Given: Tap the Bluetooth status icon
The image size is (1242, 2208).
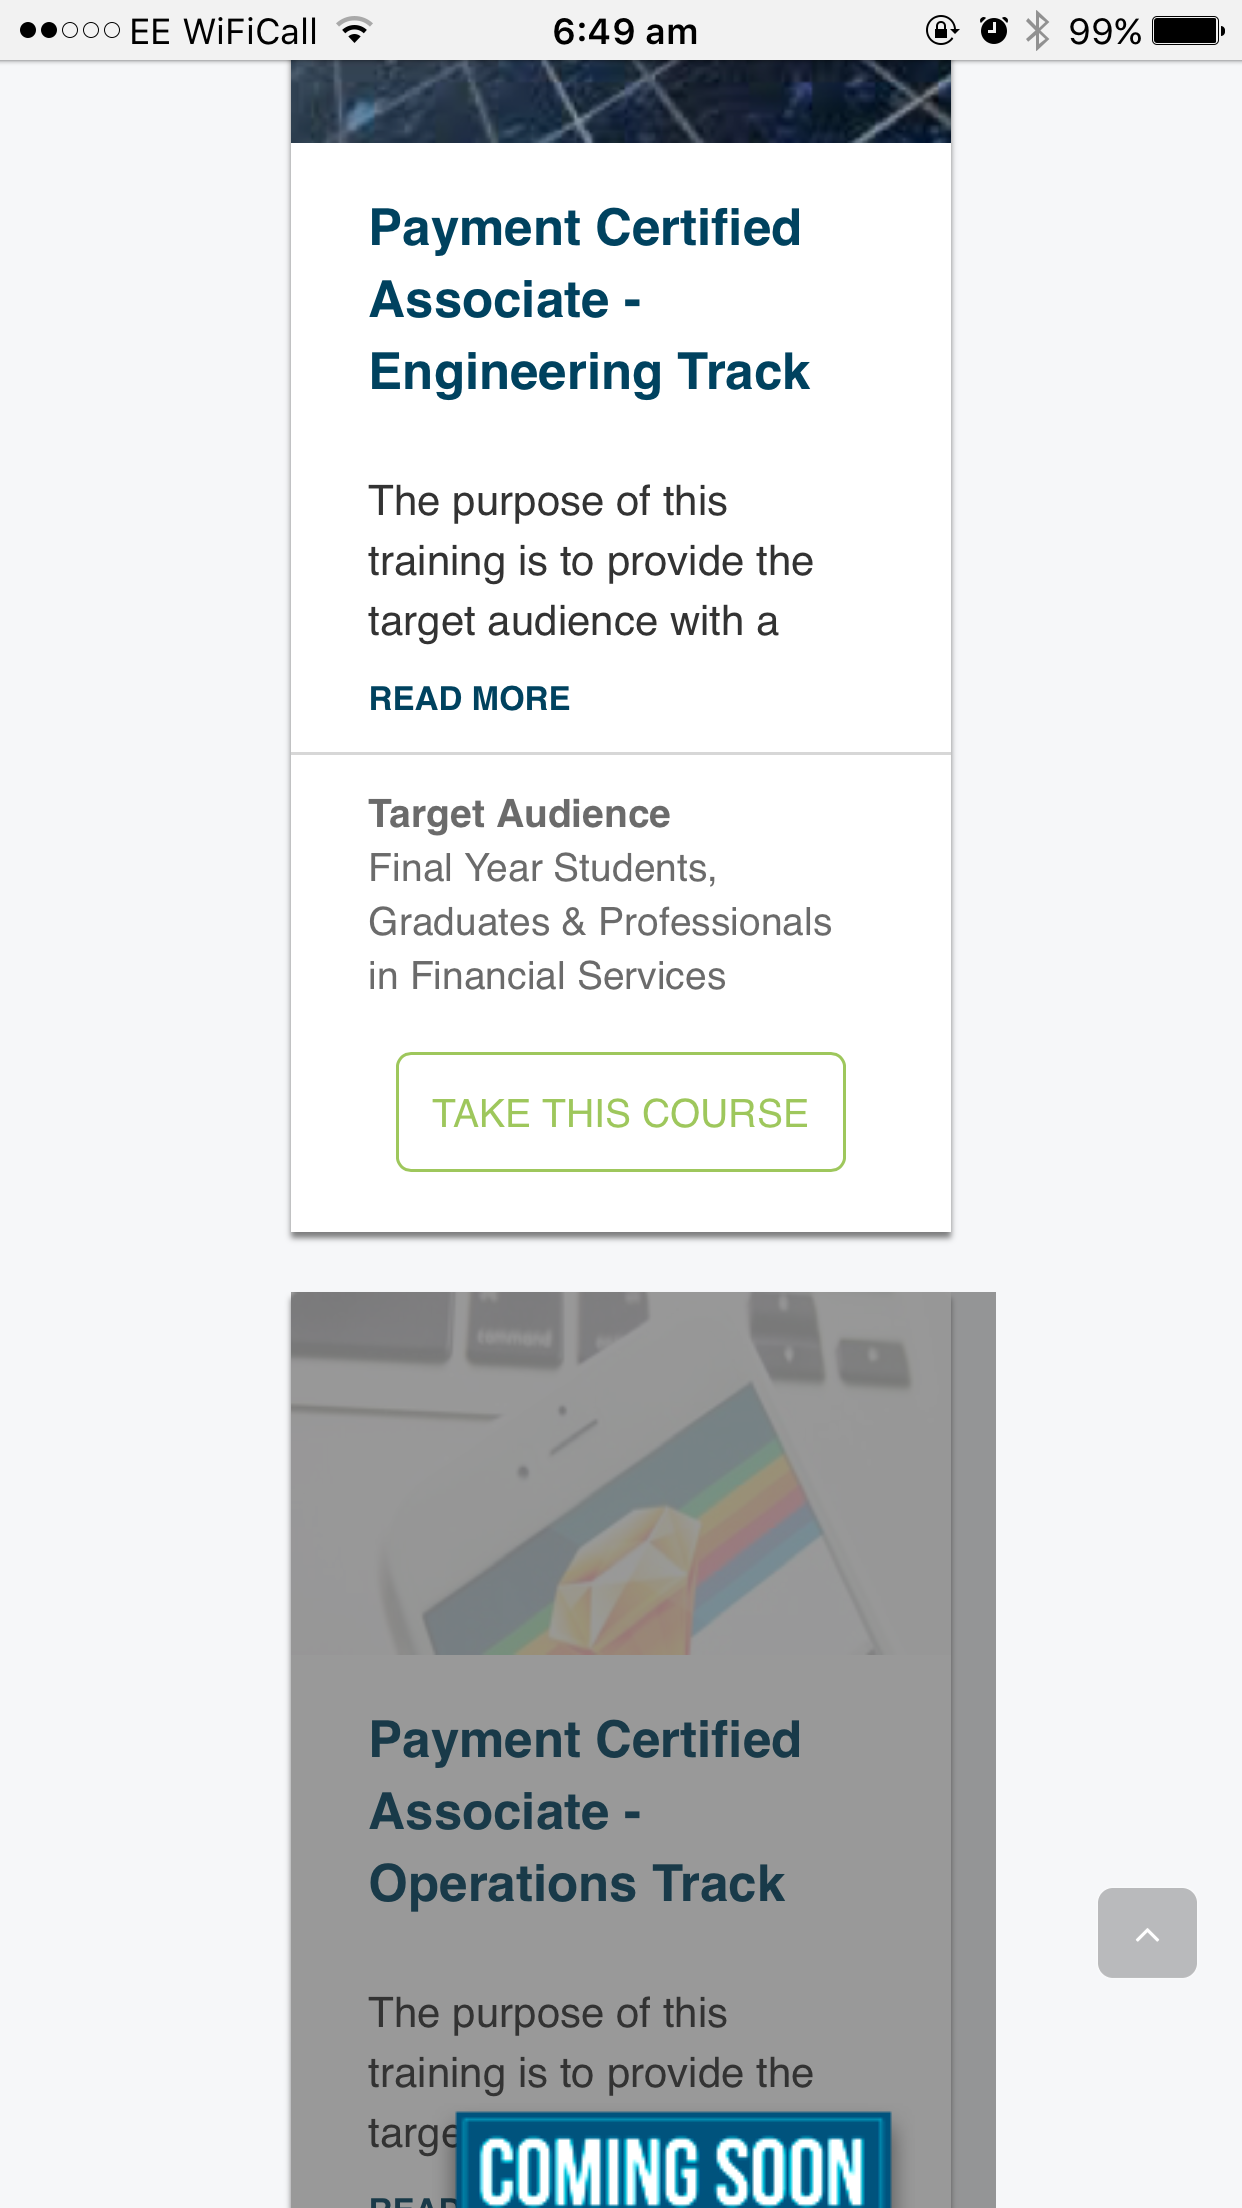Looking at the screenshot, I should tap(1038, 31).
